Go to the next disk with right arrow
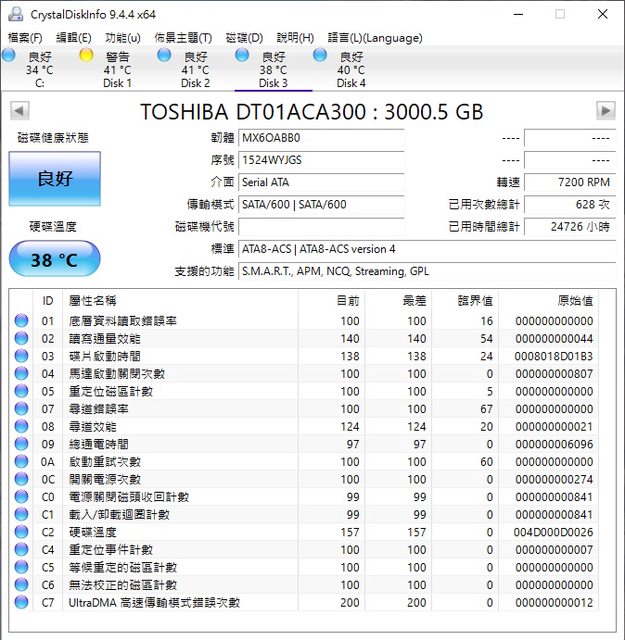The width and height of the screenshot is (625, 640). point(605,110)
